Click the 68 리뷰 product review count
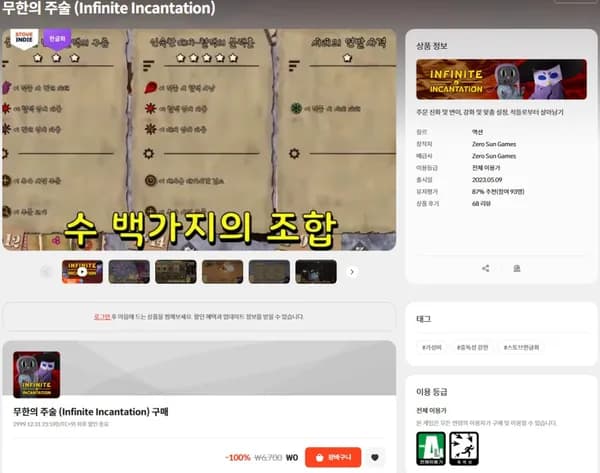 pos(481,204)
